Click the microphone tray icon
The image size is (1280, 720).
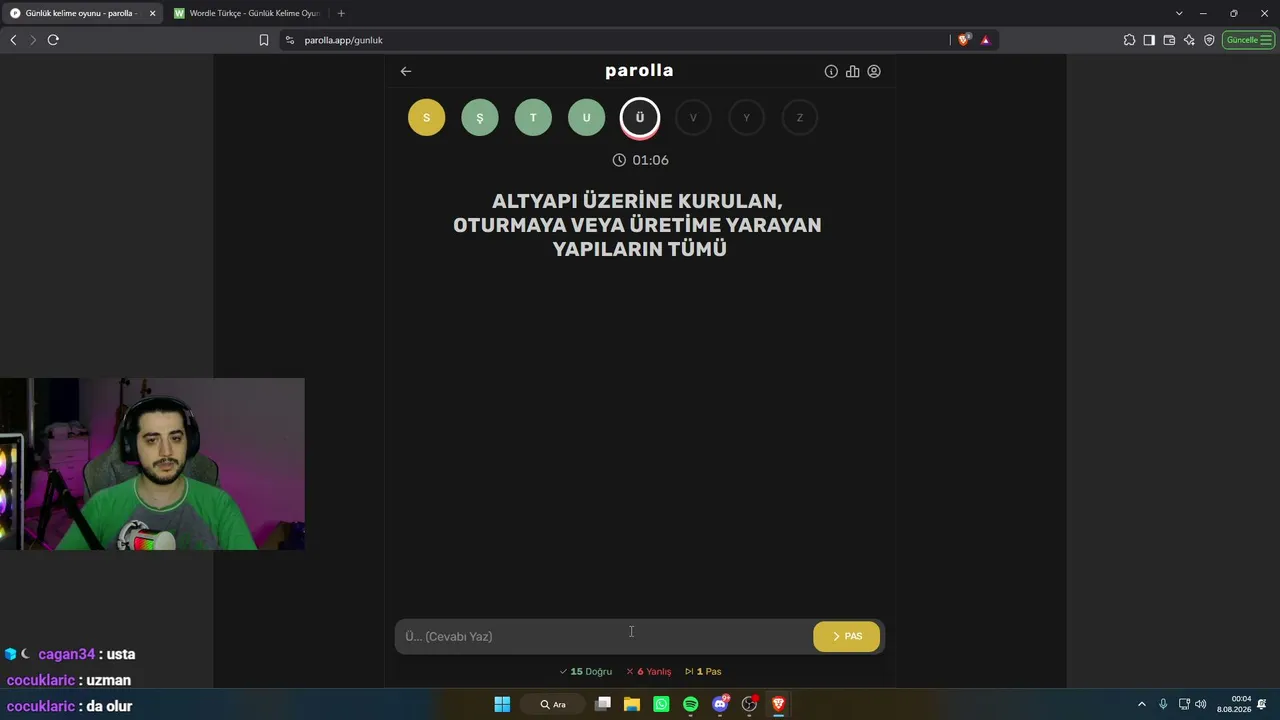(1163, 704)
